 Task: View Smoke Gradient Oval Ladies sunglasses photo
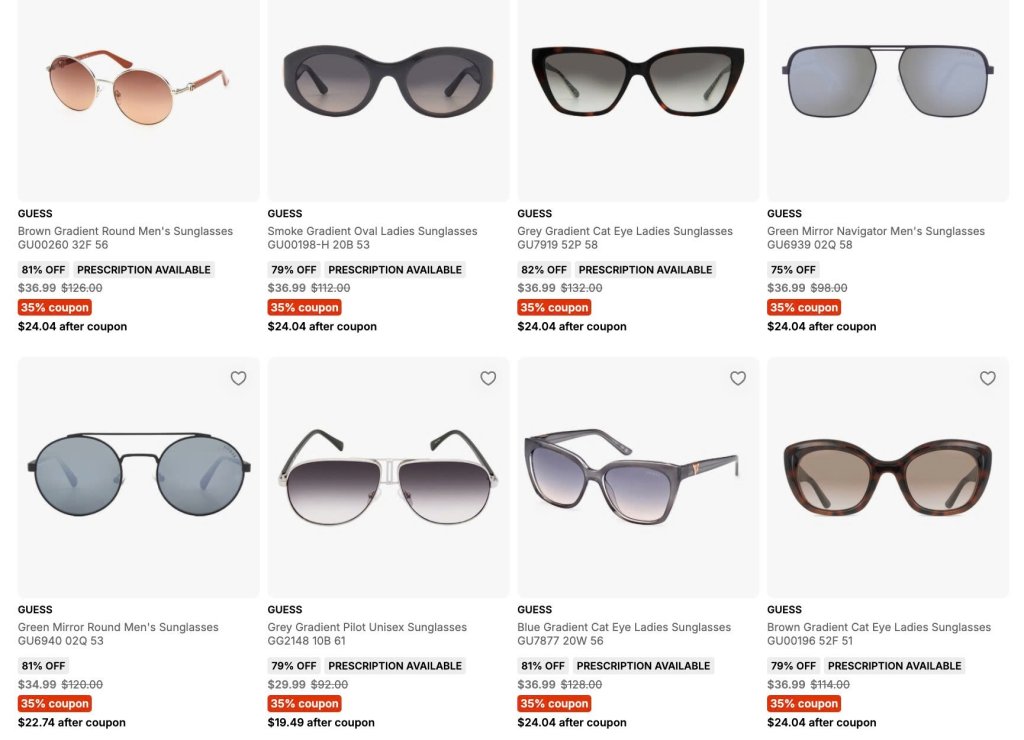[388, 100]
